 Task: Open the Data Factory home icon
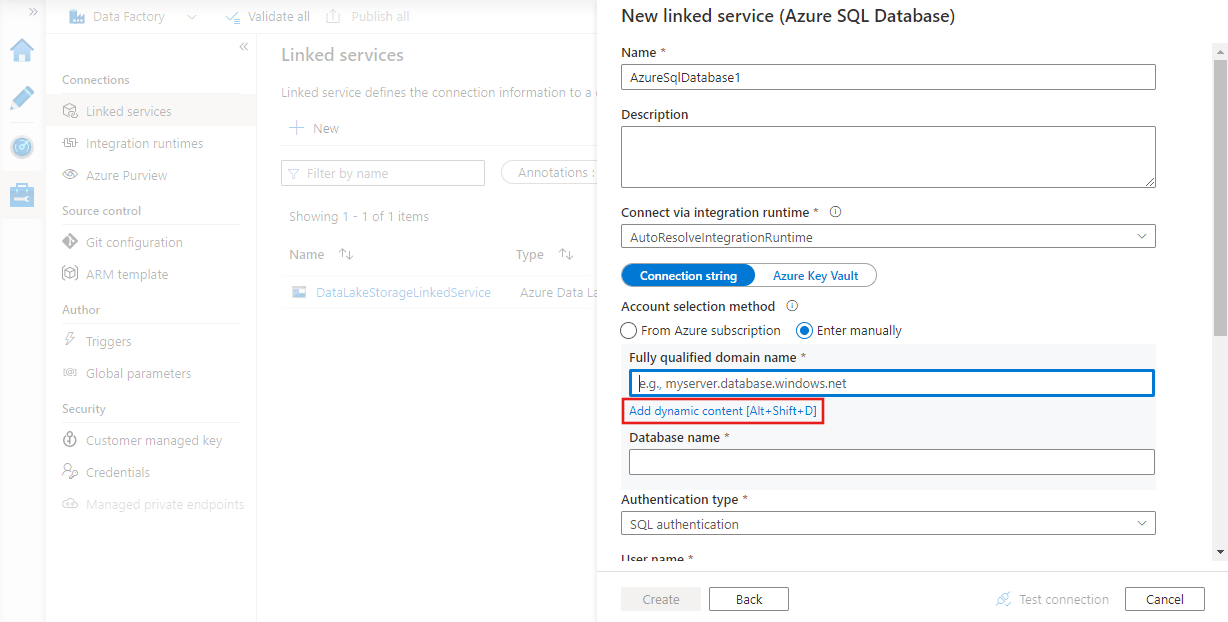tap(22, 50)
